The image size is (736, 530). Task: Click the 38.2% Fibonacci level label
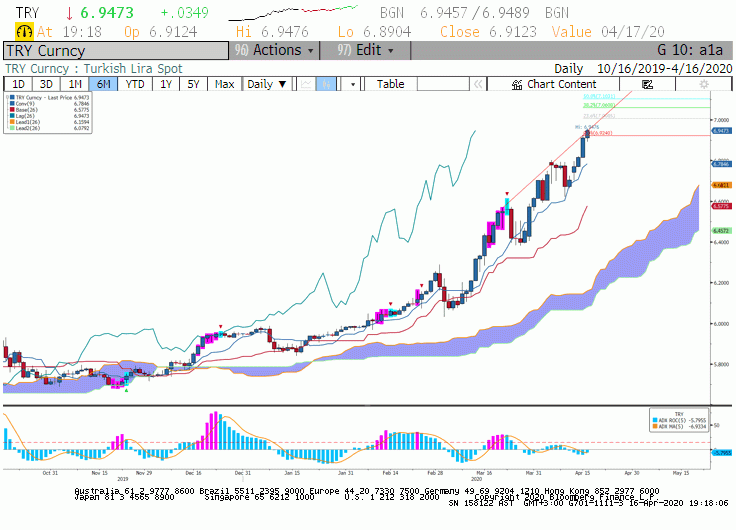pyautogui.click(x=598, y=105)
